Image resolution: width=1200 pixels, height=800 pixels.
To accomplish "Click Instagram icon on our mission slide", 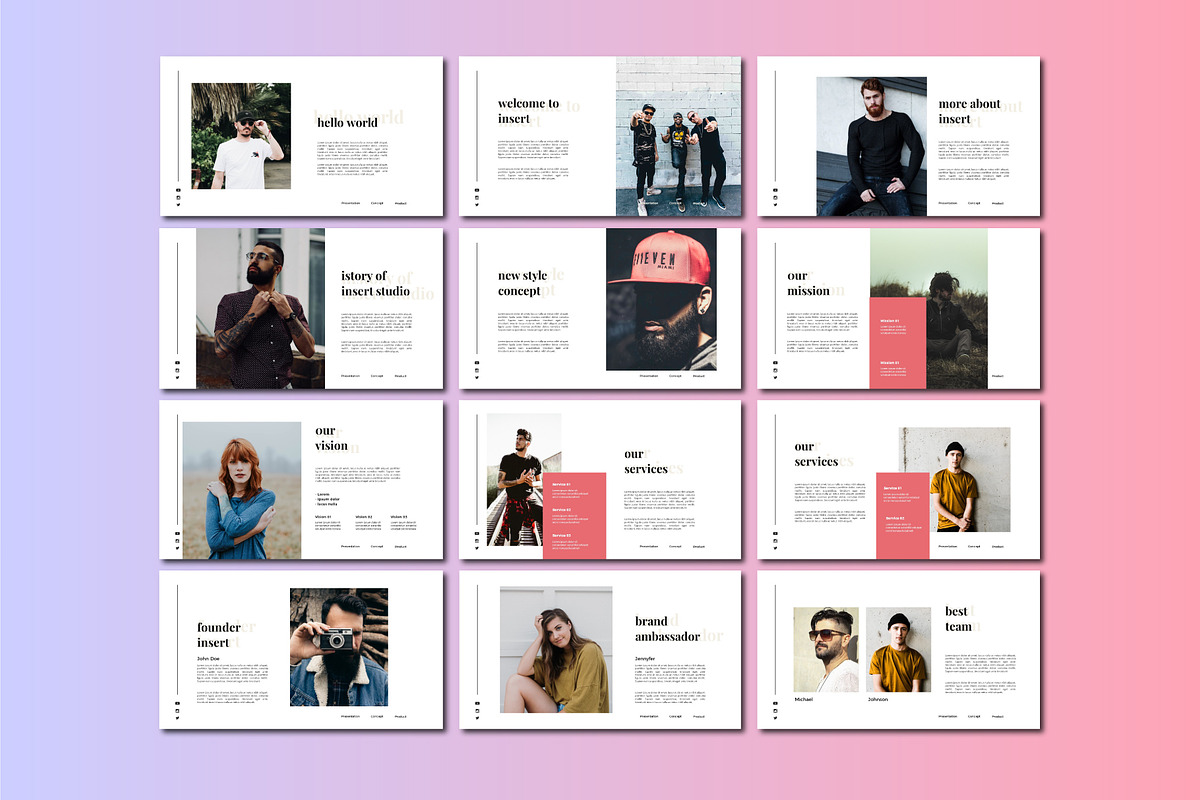I will coord(775,371).
